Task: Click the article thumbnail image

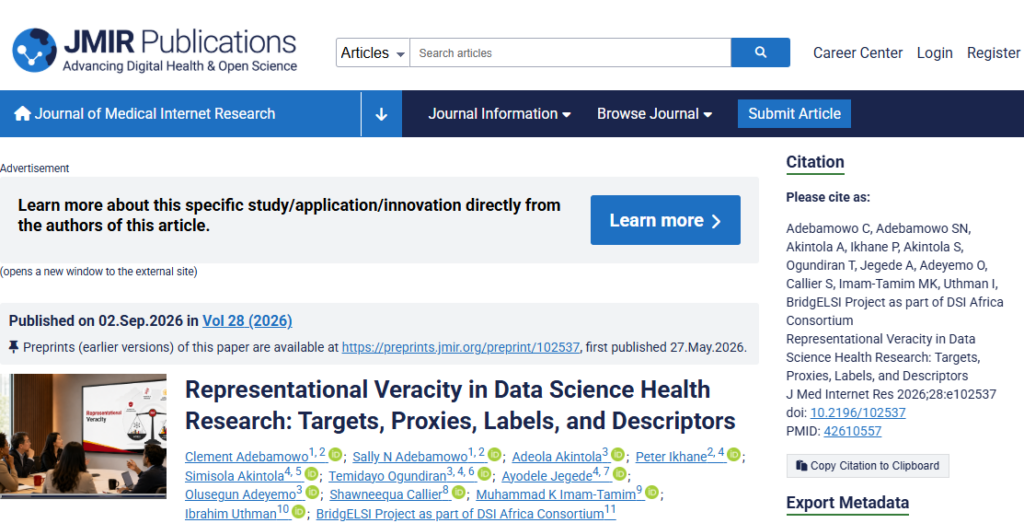Action: click(x=84, y=436)
